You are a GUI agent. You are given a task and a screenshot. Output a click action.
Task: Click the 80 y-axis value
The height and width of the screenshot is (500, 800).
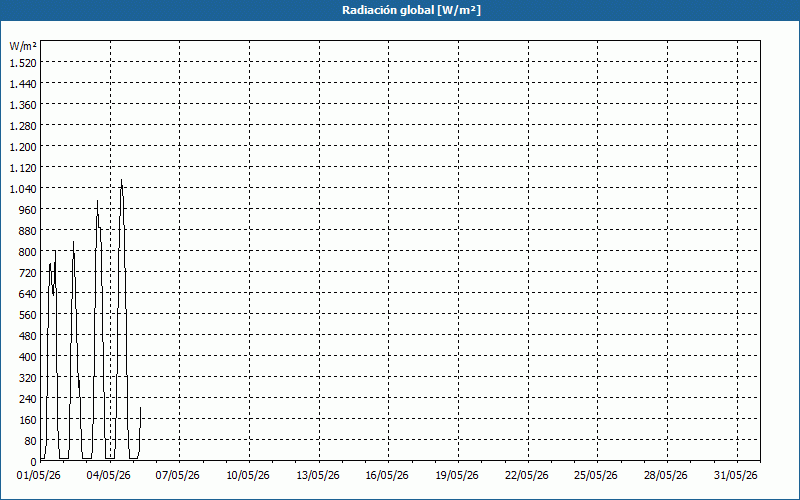(31, 441)
